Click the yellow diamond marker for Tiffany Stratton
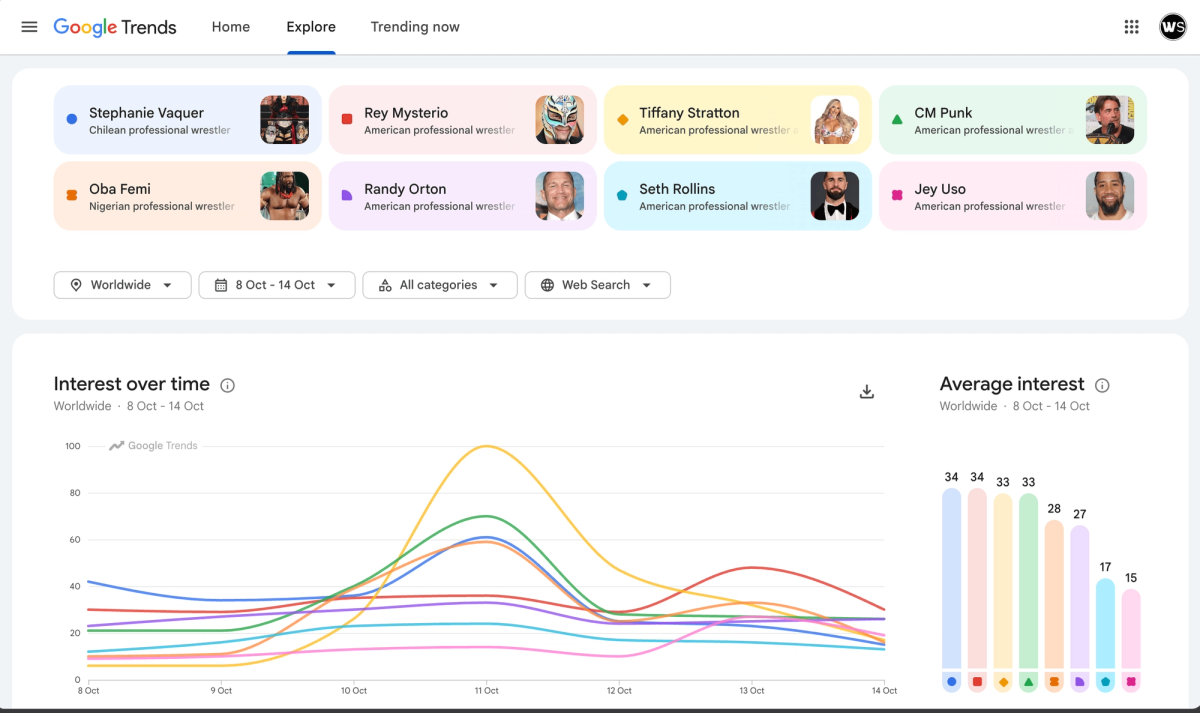 [622, 119]
